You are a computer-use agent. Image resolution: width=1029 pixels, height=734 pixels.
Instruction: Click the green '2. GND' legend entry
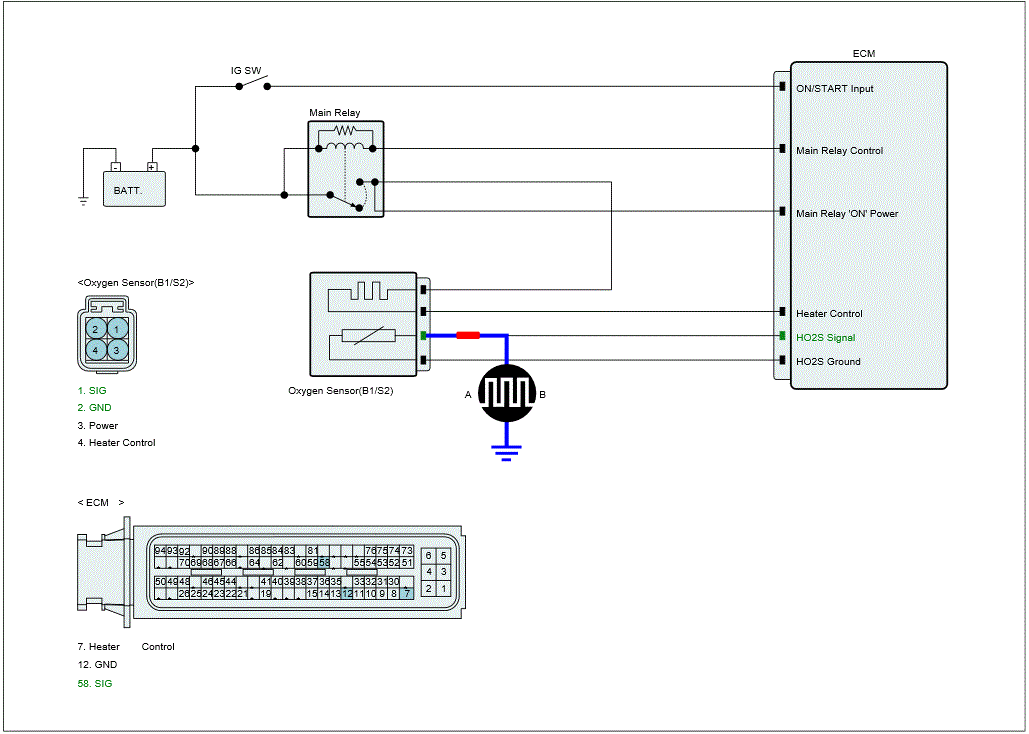95,408
